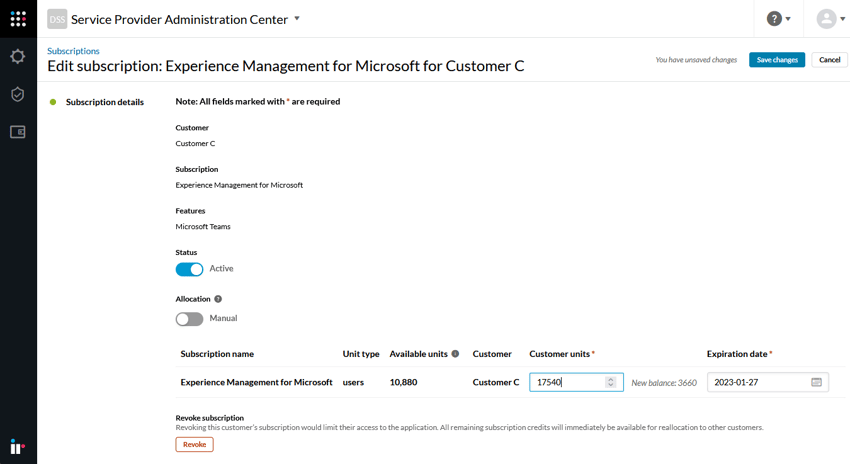Open the shield checkmark sidebar icon
Viewport: 850px width, 464px height.
tap(18, 94)
